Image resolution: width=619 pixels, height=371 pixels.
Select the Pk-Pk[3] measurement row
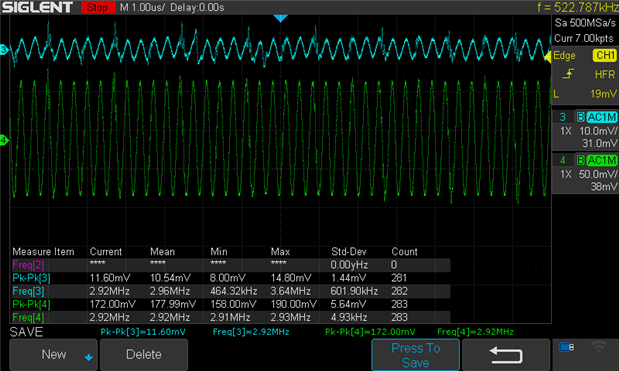click(230, 278)
